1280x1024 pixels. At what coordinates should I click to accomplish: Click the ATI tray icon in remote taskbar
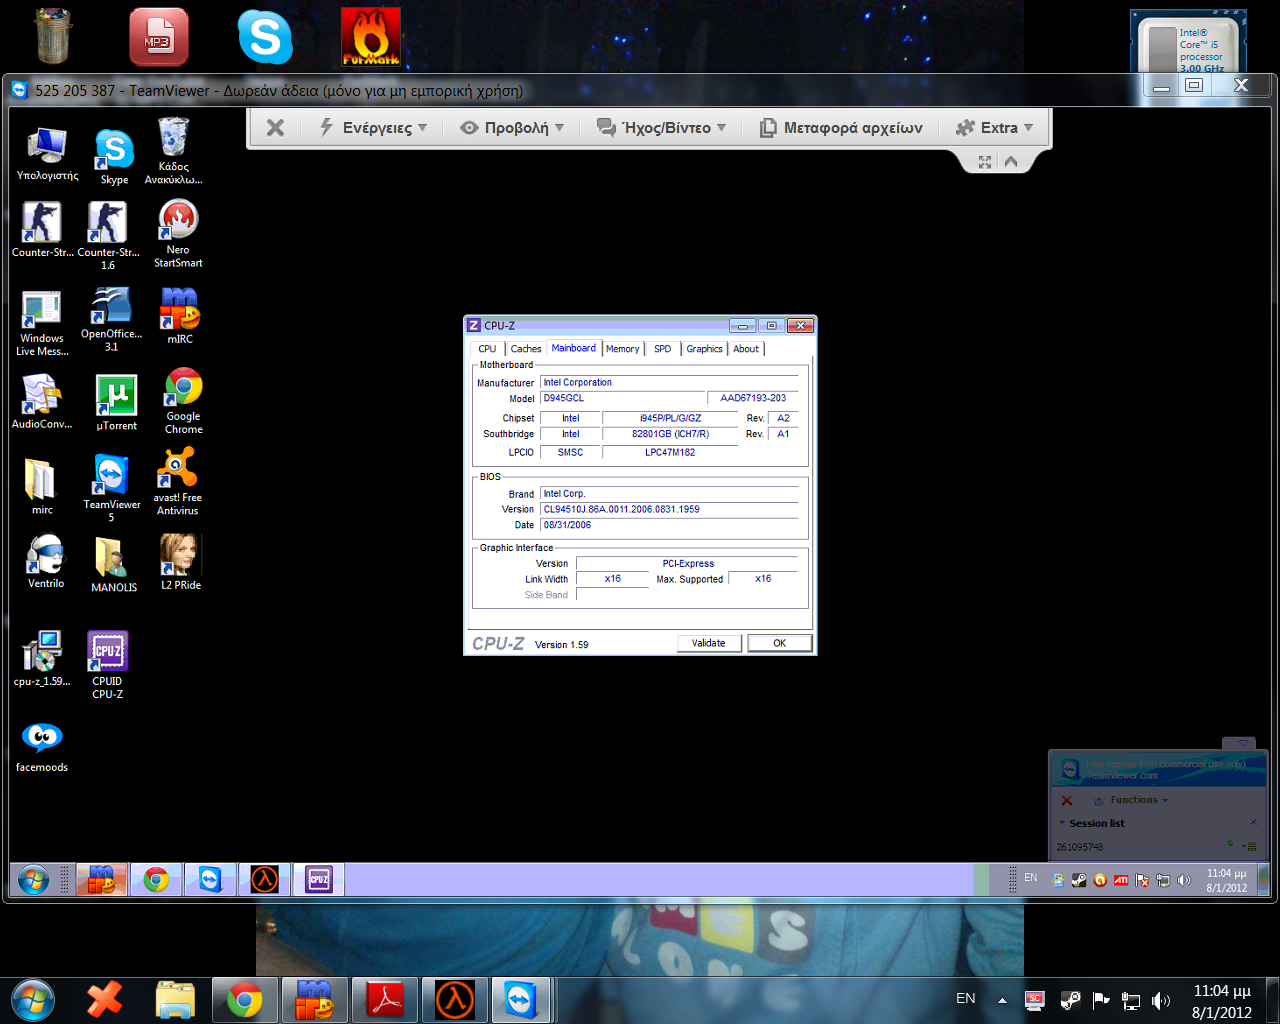pos(1121,880)
